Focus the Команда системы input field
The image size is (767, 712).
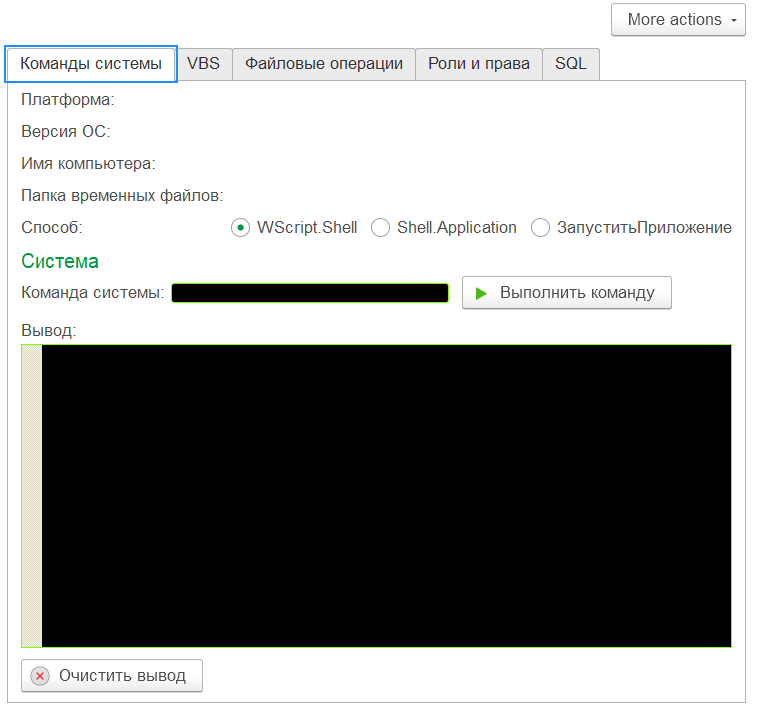pos(310,293)
